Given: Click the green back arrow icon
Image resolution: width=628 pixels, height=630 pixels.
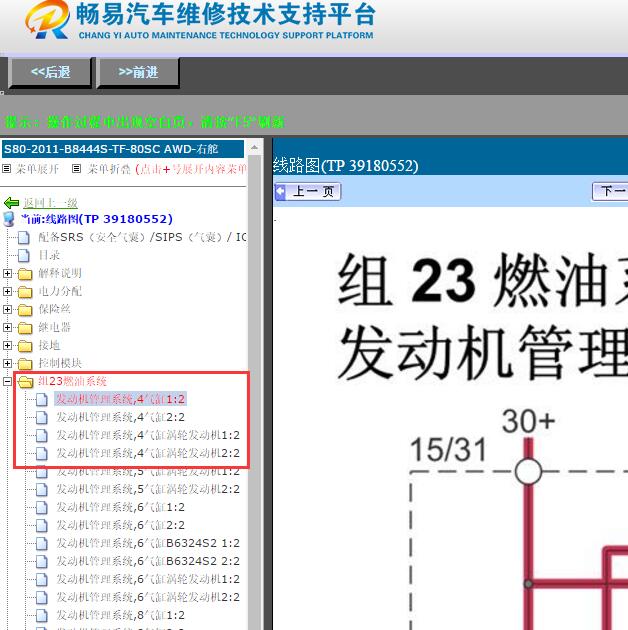Looking at the screenshot, I should click(x=11, y=203).
